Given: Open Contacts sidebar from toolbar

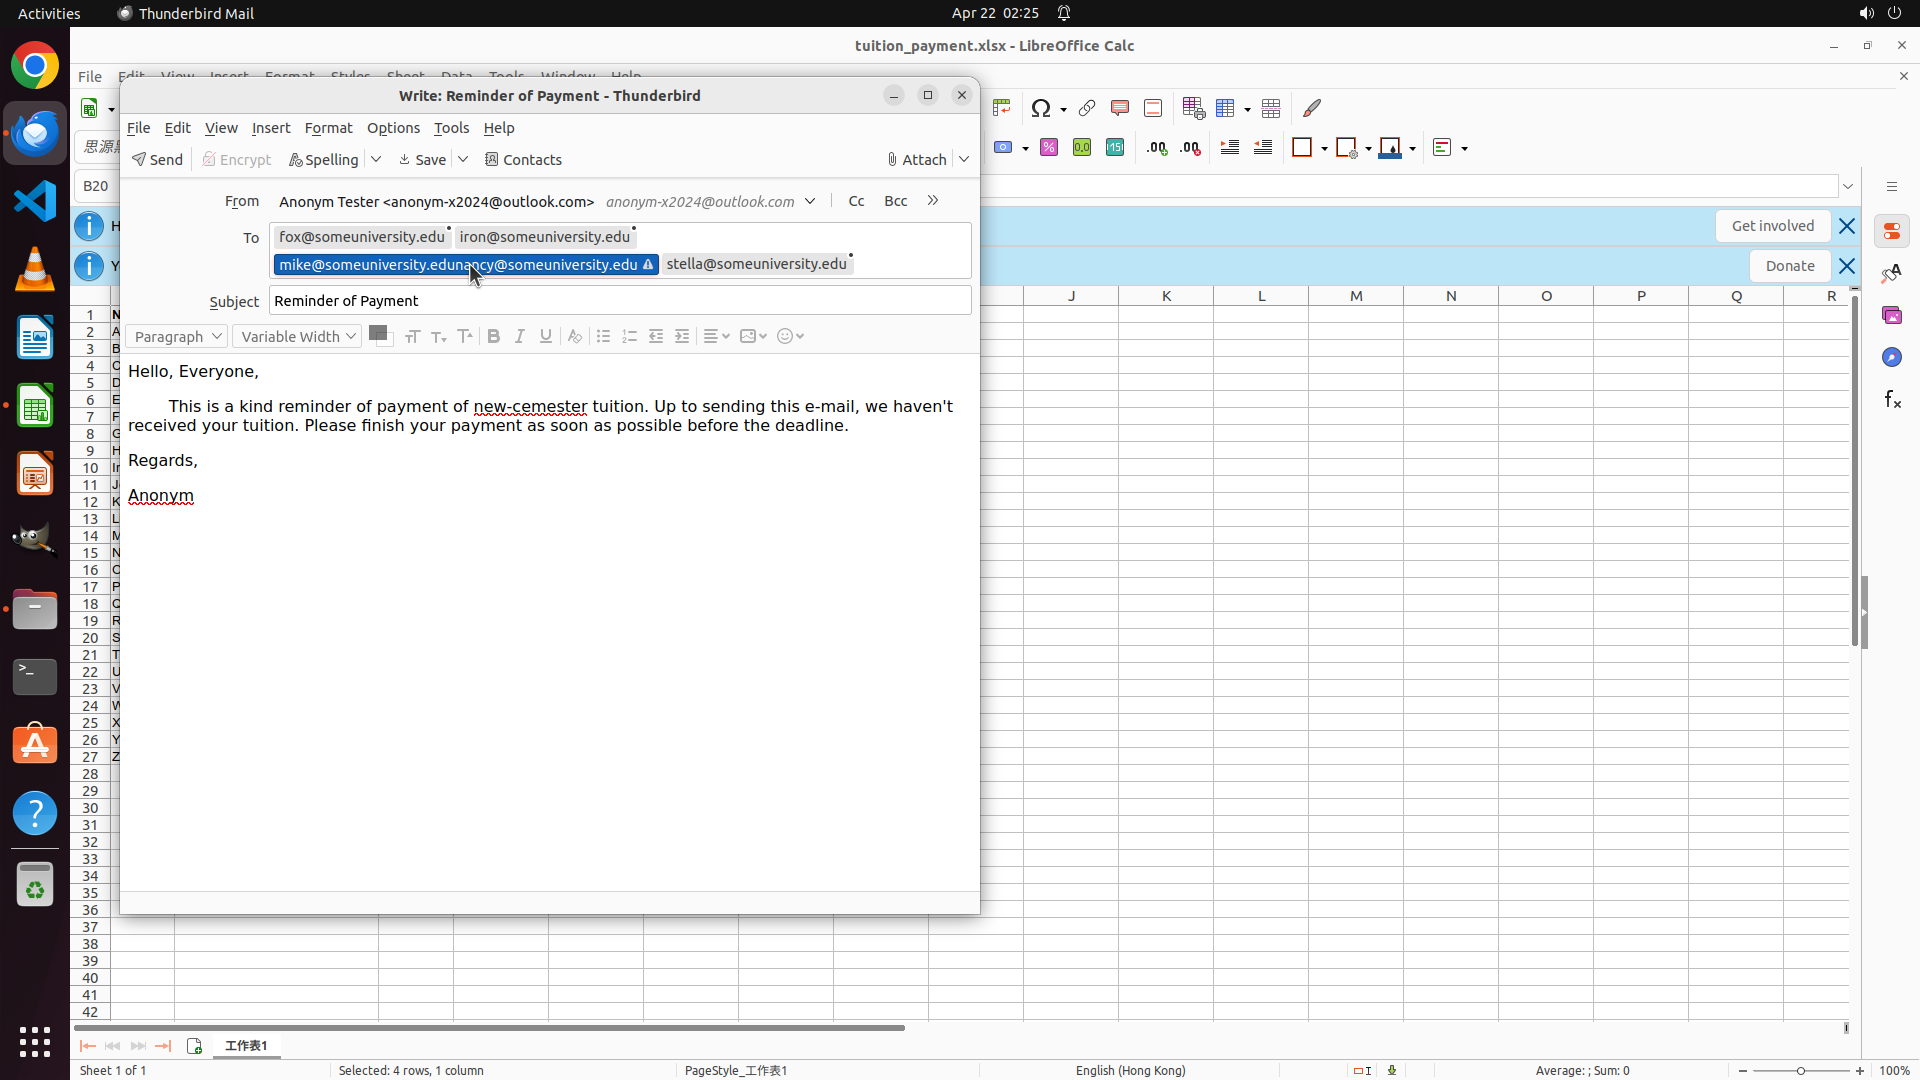Looking at the screenshot, I should click(x=523, y=160).
